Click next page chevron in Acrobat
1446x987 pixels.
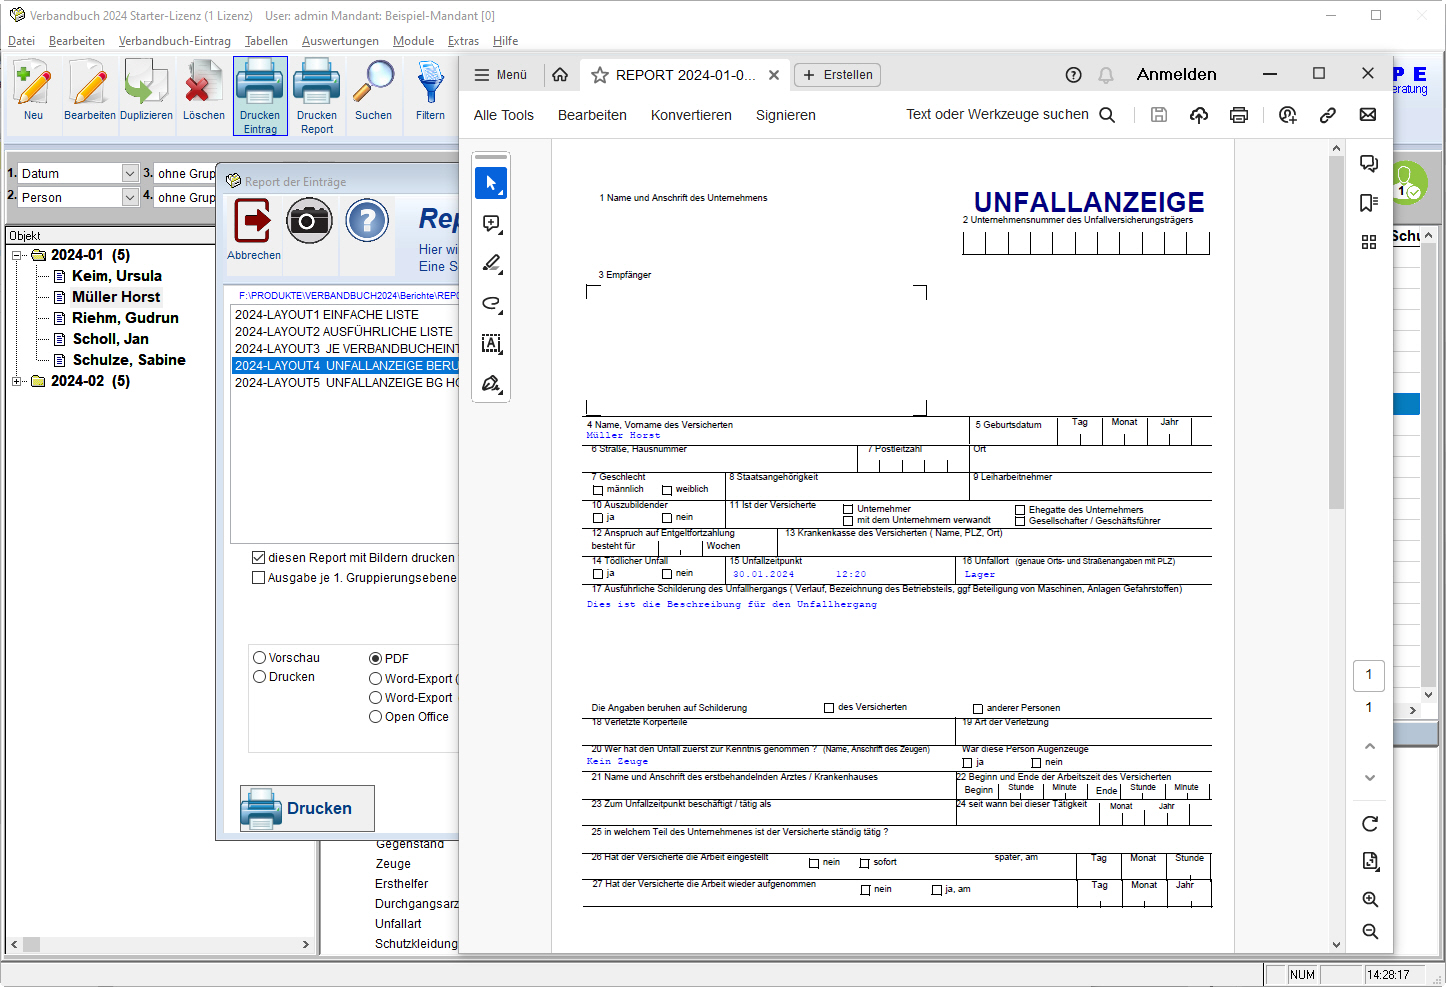click(1370, 778)
